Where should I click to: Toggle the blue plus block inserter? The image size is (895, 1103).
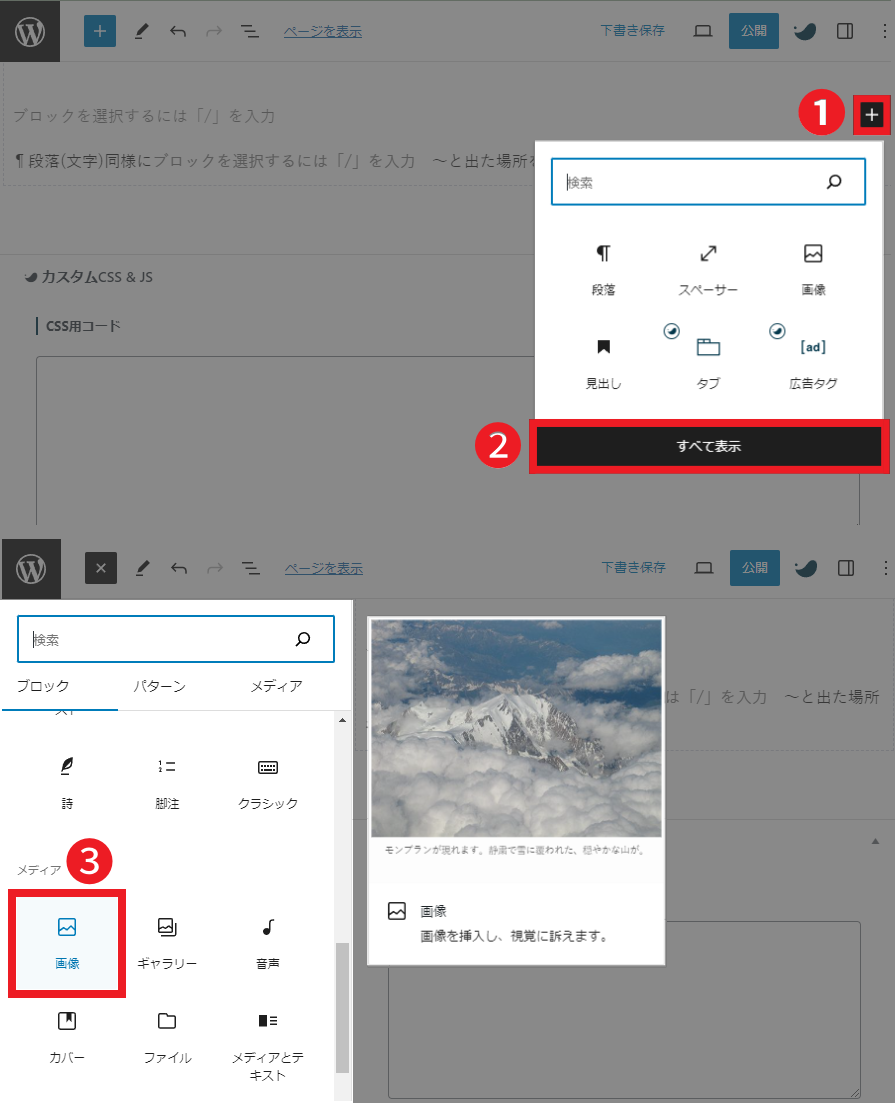point(99,31)
